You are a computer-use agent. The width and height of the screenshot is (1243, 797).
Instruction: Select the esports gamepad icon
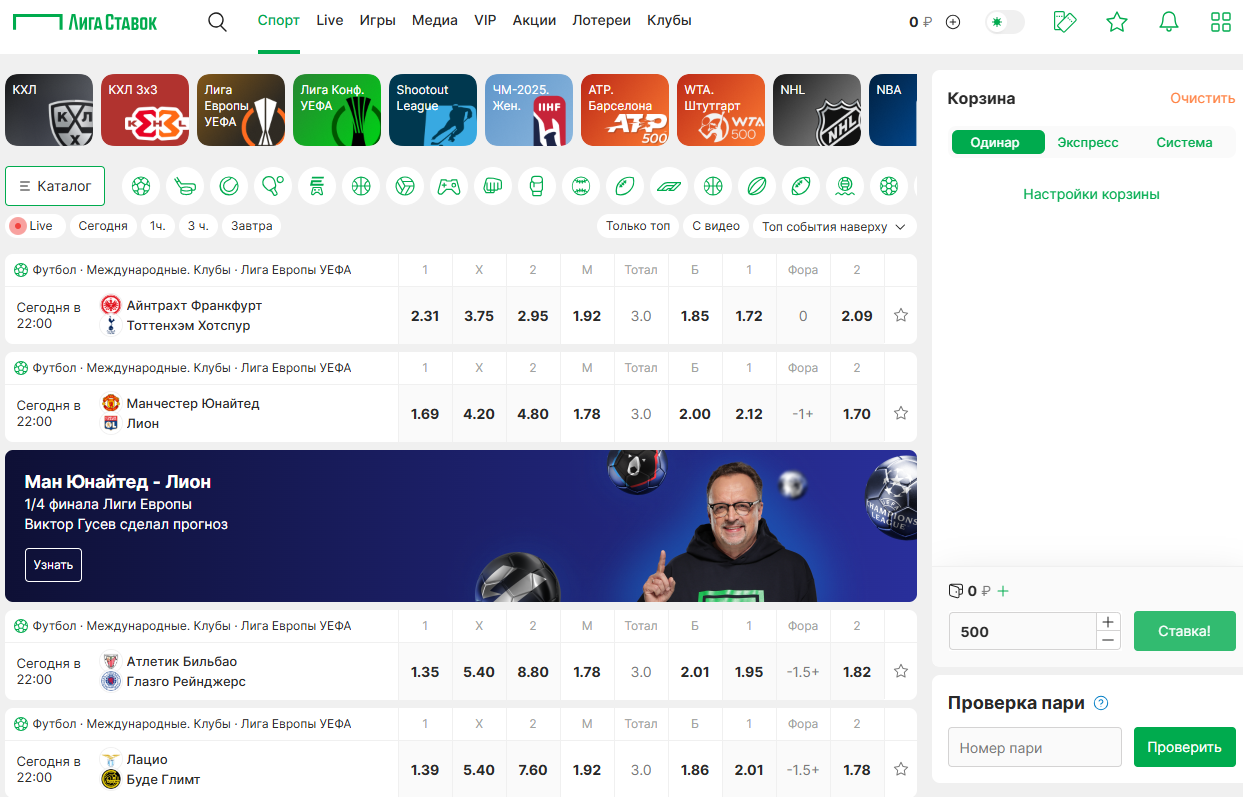point(449,186)
